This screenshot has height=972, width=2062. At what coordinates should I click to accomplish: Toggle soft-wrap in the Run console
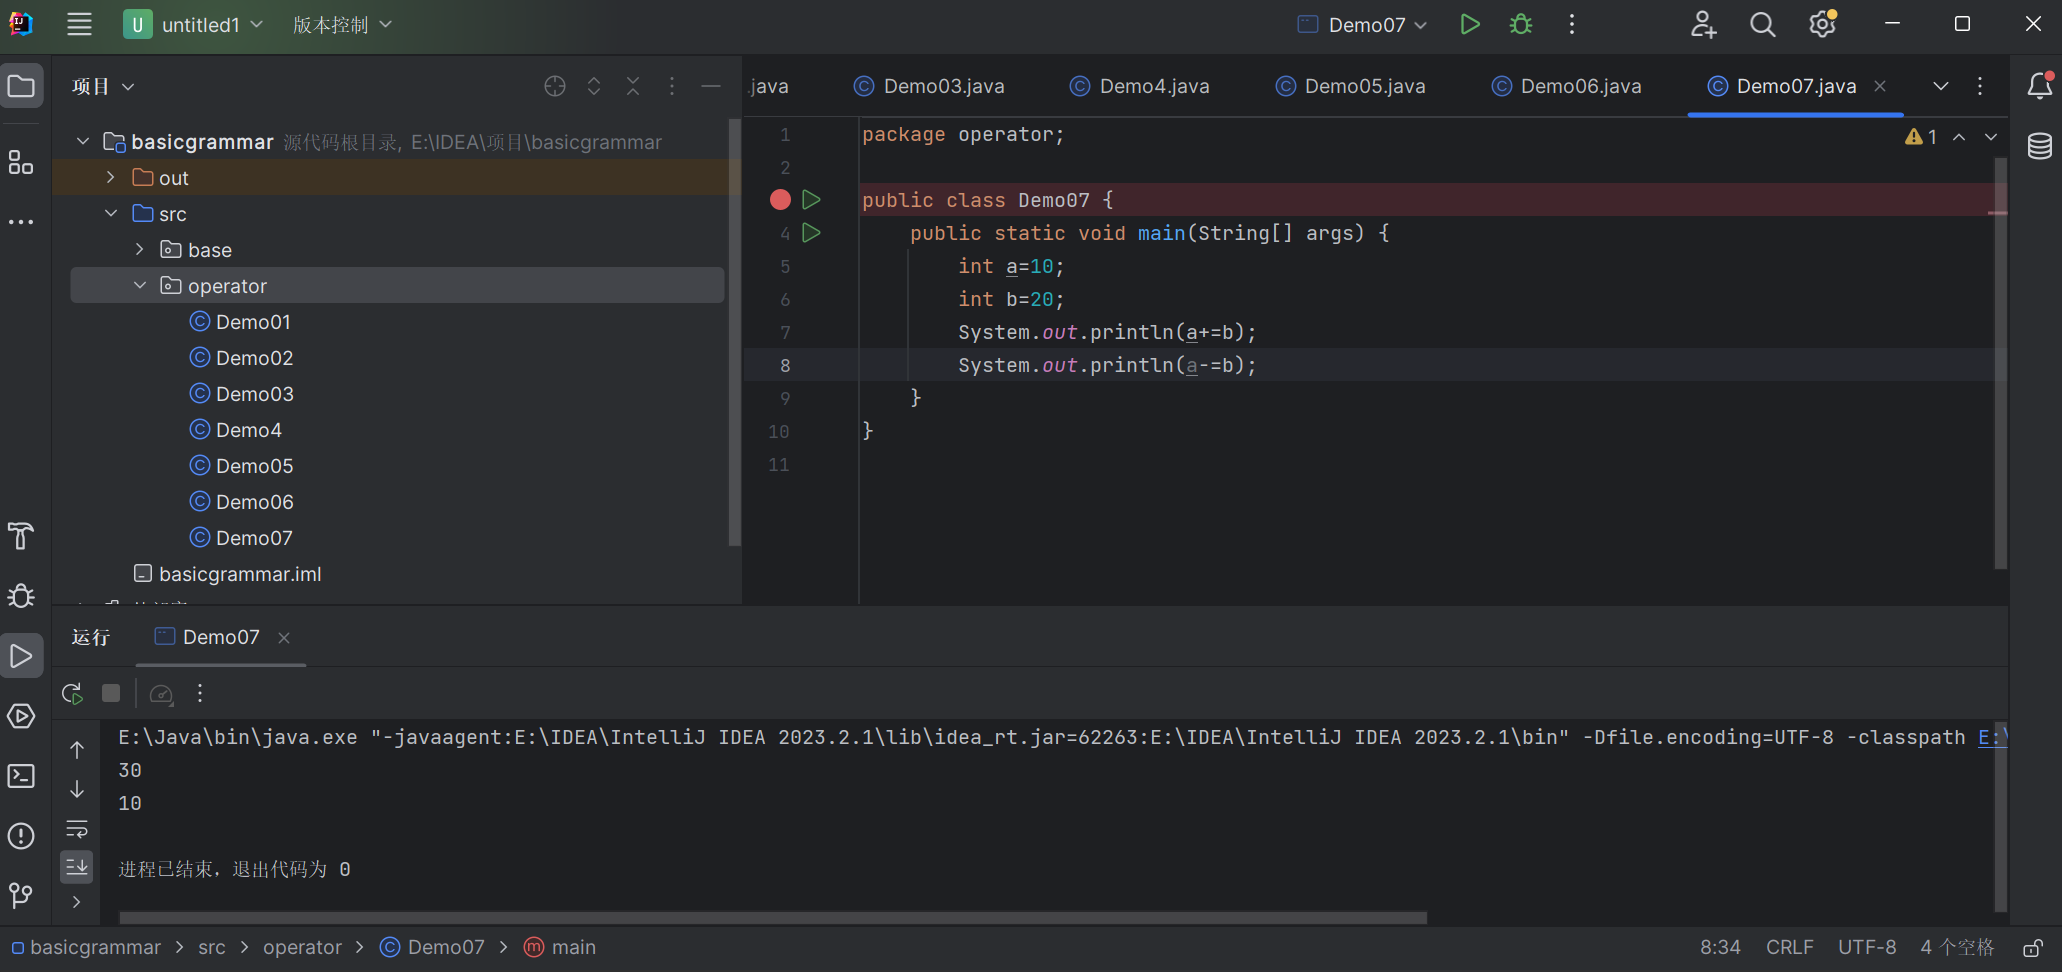(77, 829)
